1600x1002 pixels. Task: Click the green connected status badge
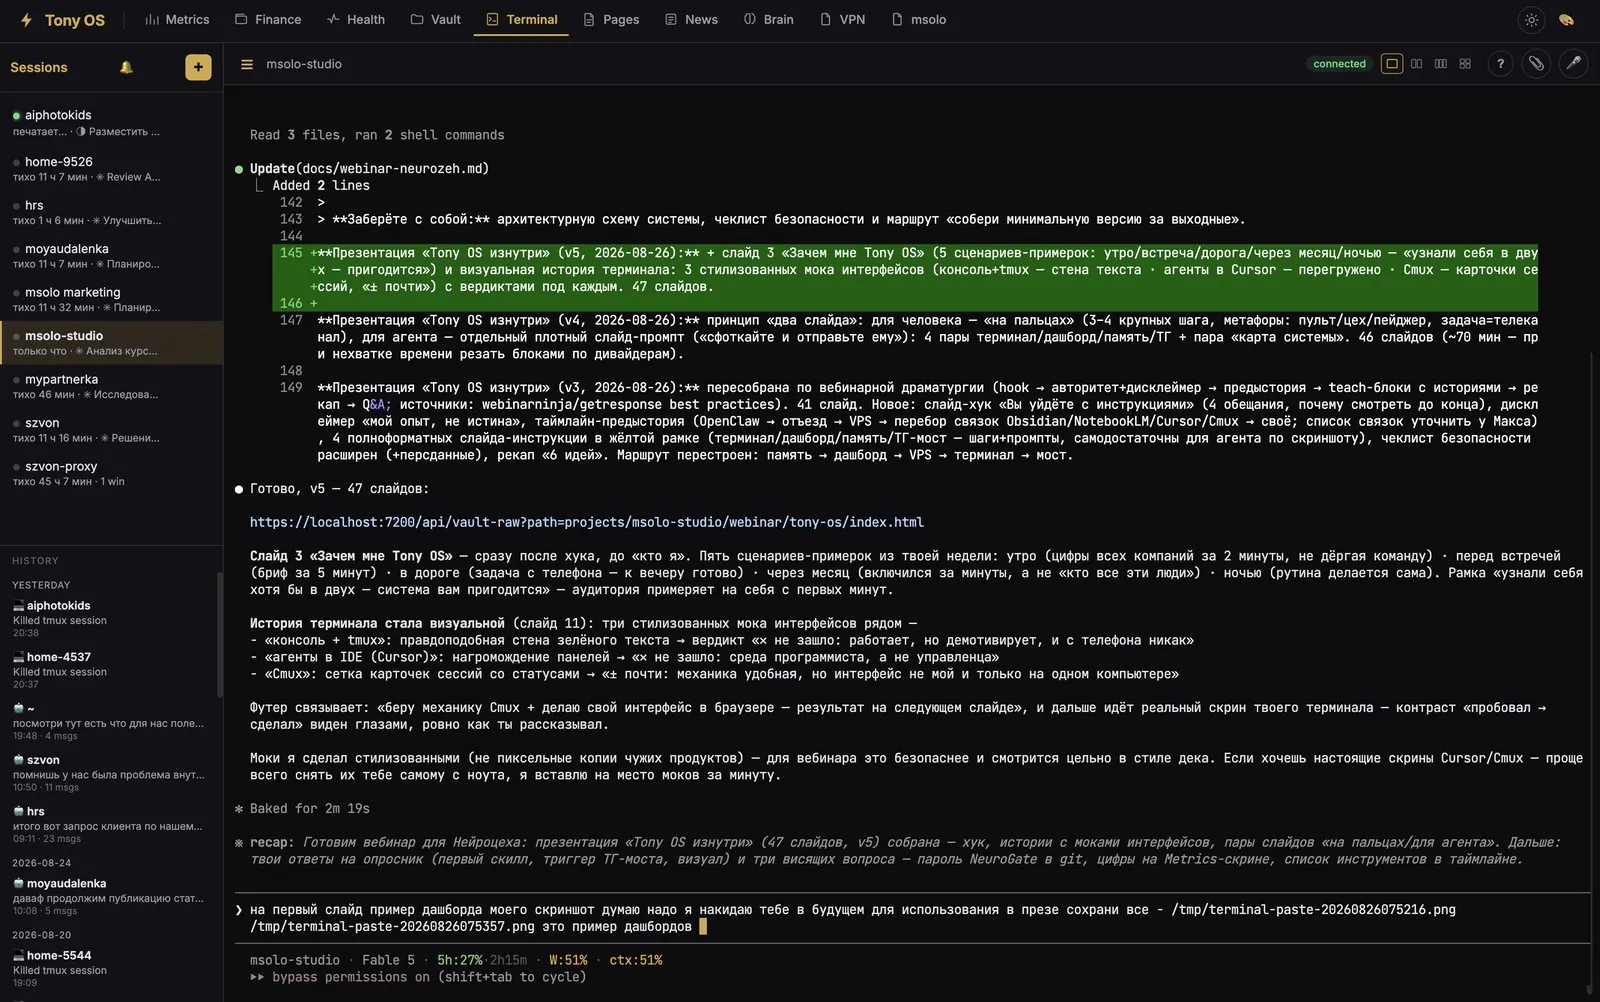point(1339,64)
